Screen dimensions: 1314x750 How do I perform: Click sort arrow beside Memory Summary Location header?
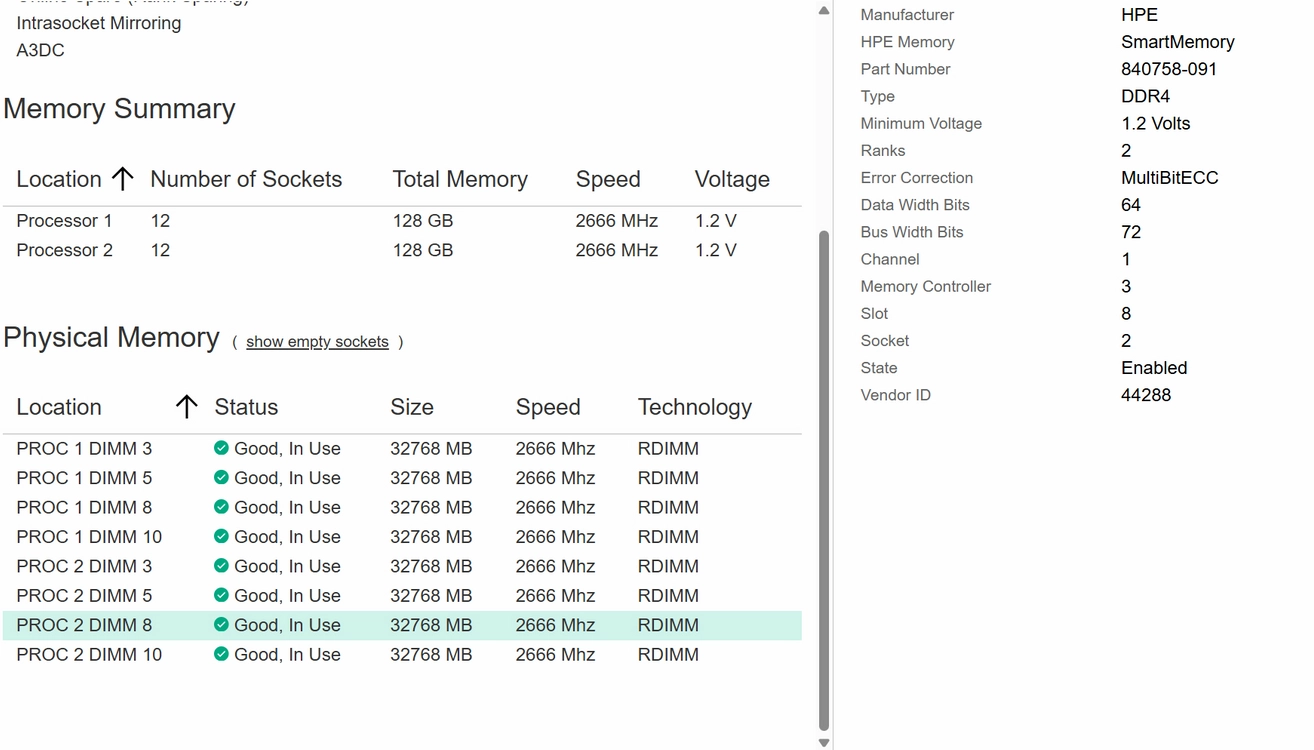point(122,179)
